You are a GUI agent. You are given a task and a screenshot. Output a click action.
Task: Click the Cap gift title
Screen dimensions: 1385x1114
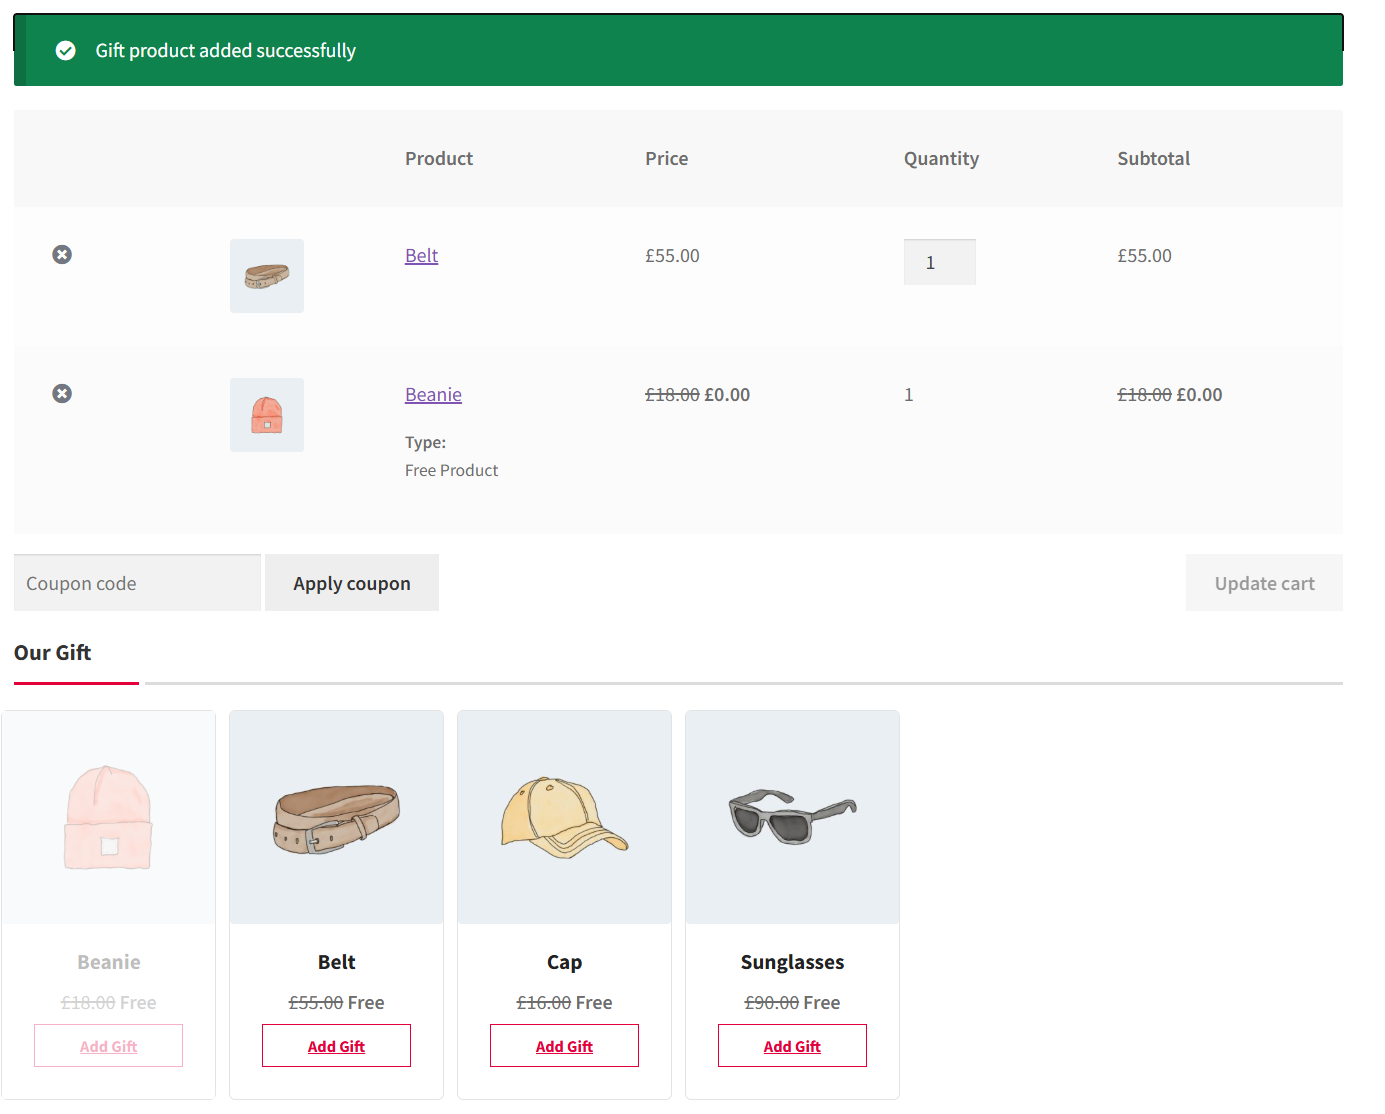(x=564, y=962)
